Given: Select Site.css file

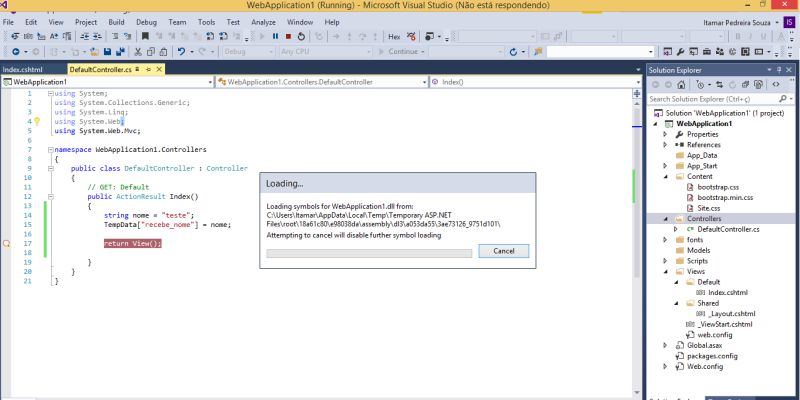Looking at the screenshot, I should 709,208.
